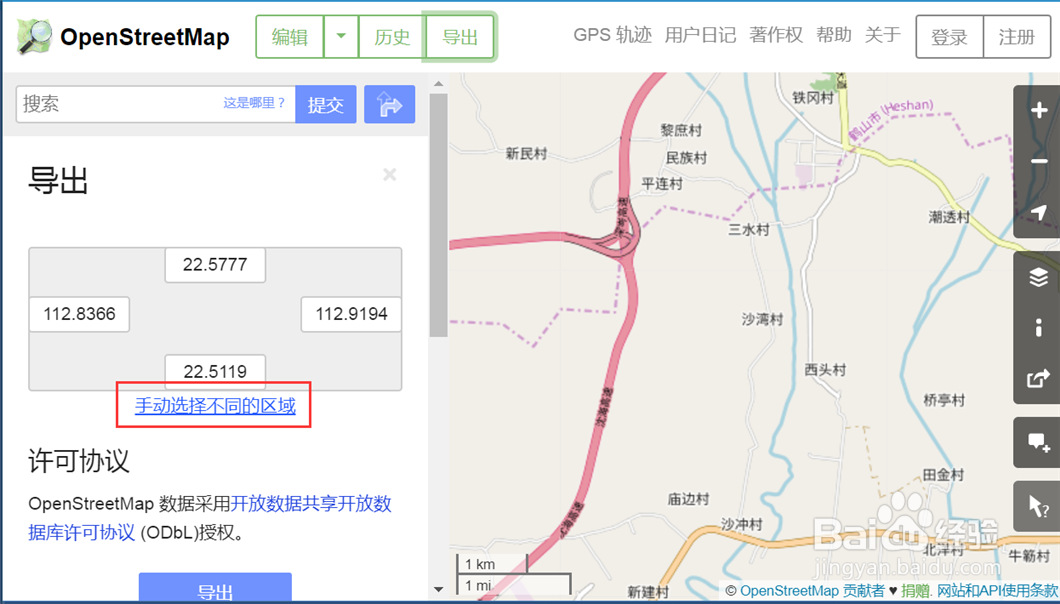Close the 导出 export sidebar panel
This screenshot has height=604, width=1060.
(389, 175)
